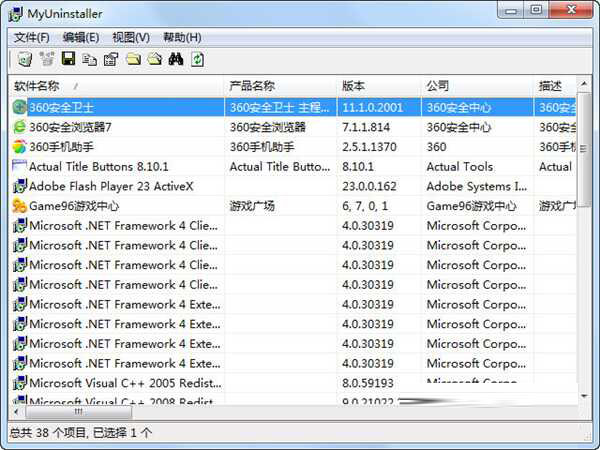The image size is (600, 450).
Task: Select the Adobe Flash Player 23 ActiveX row
Action: pyautogui.click(x=110, y=186)
